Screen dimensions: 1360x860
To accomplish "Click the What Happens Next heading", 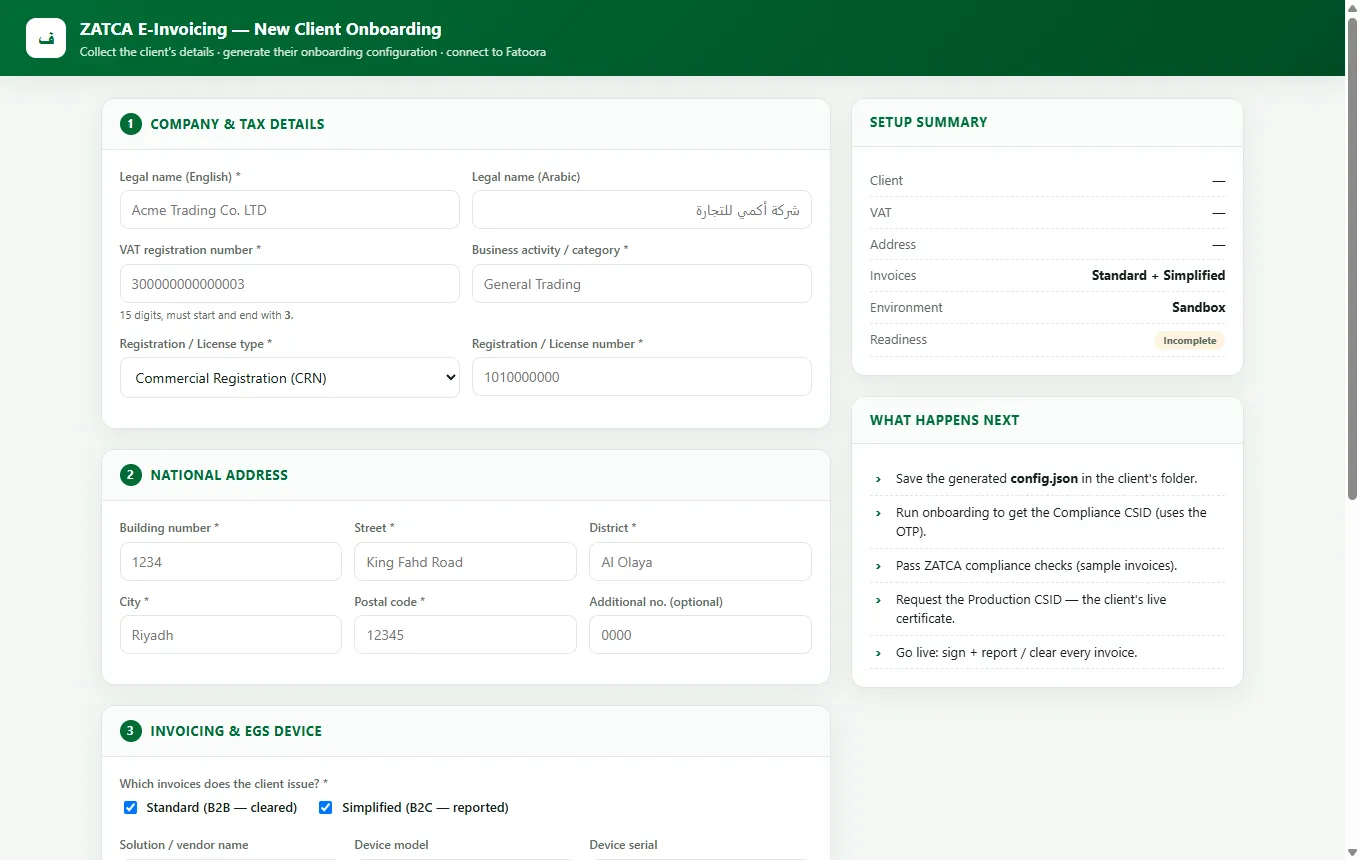I will tap(944, 420).
